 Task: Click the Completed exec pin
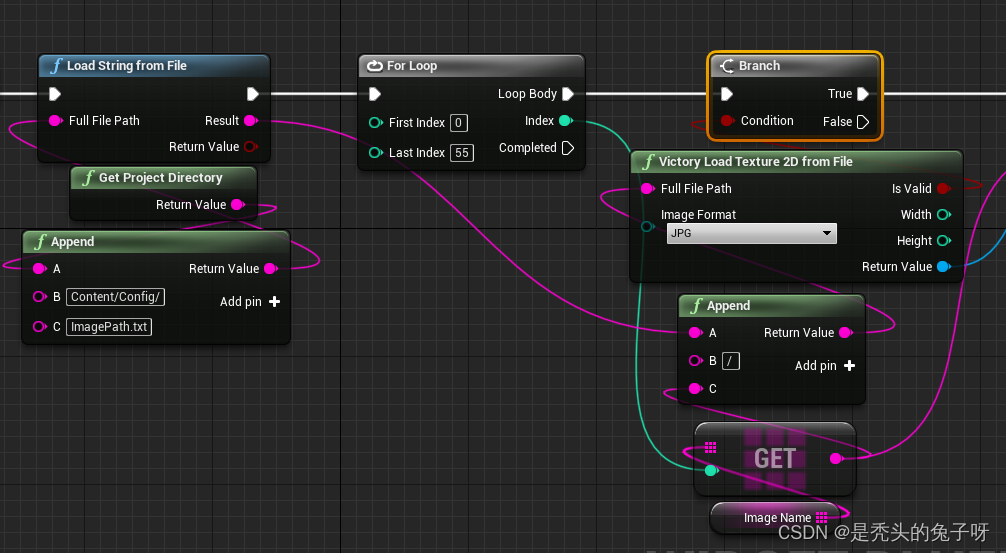568,148
